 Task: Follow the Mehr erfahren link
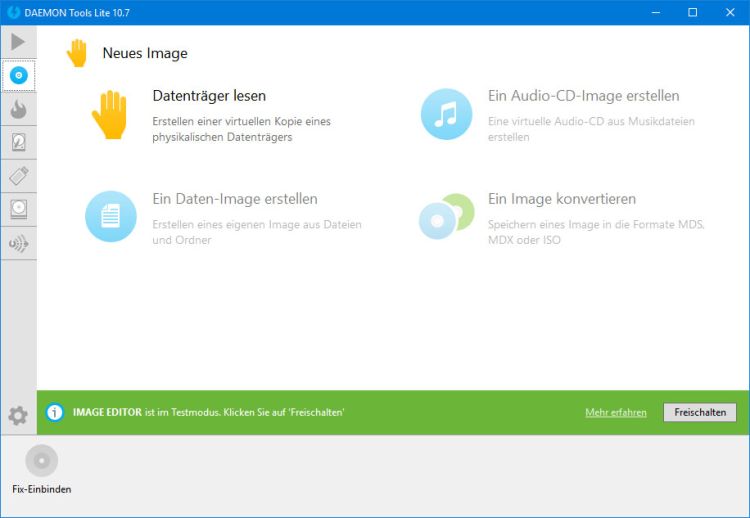pyautogui.click(x=615, y=412)
